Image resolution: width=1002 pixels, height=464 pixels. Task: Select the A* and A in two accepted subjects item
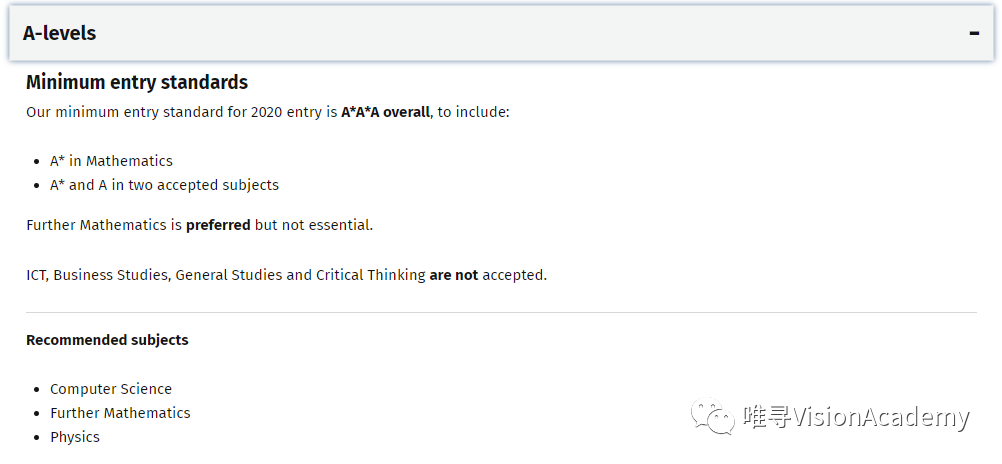pyautogui.click(x=164, y=185)
